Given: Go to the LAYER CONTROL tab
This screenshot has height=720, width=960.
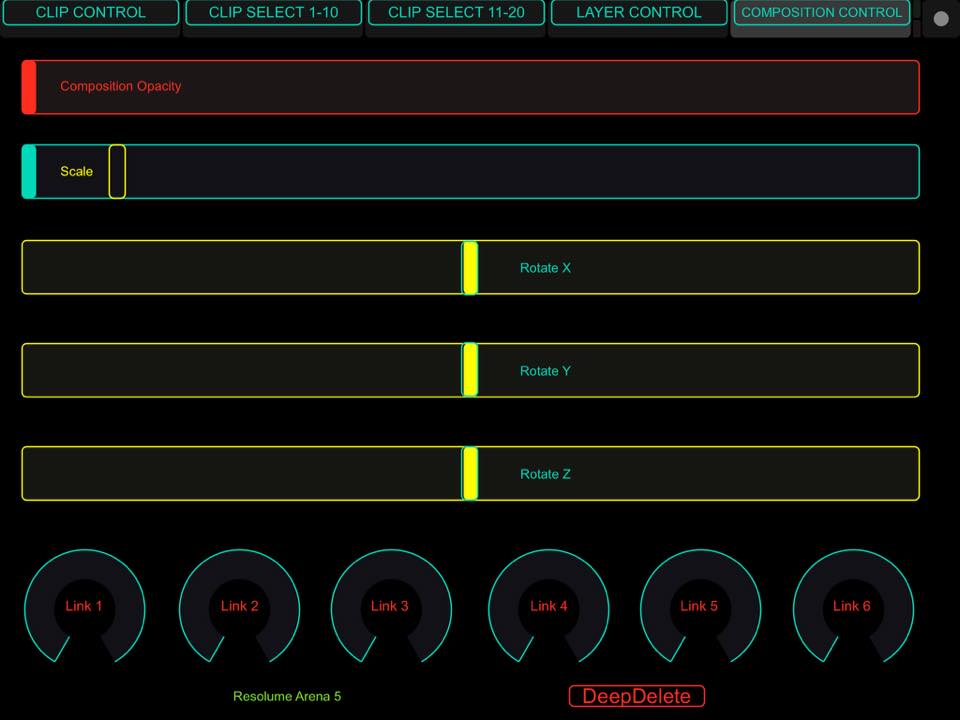Looking at the screenshot, I should [x=639, y=13].
